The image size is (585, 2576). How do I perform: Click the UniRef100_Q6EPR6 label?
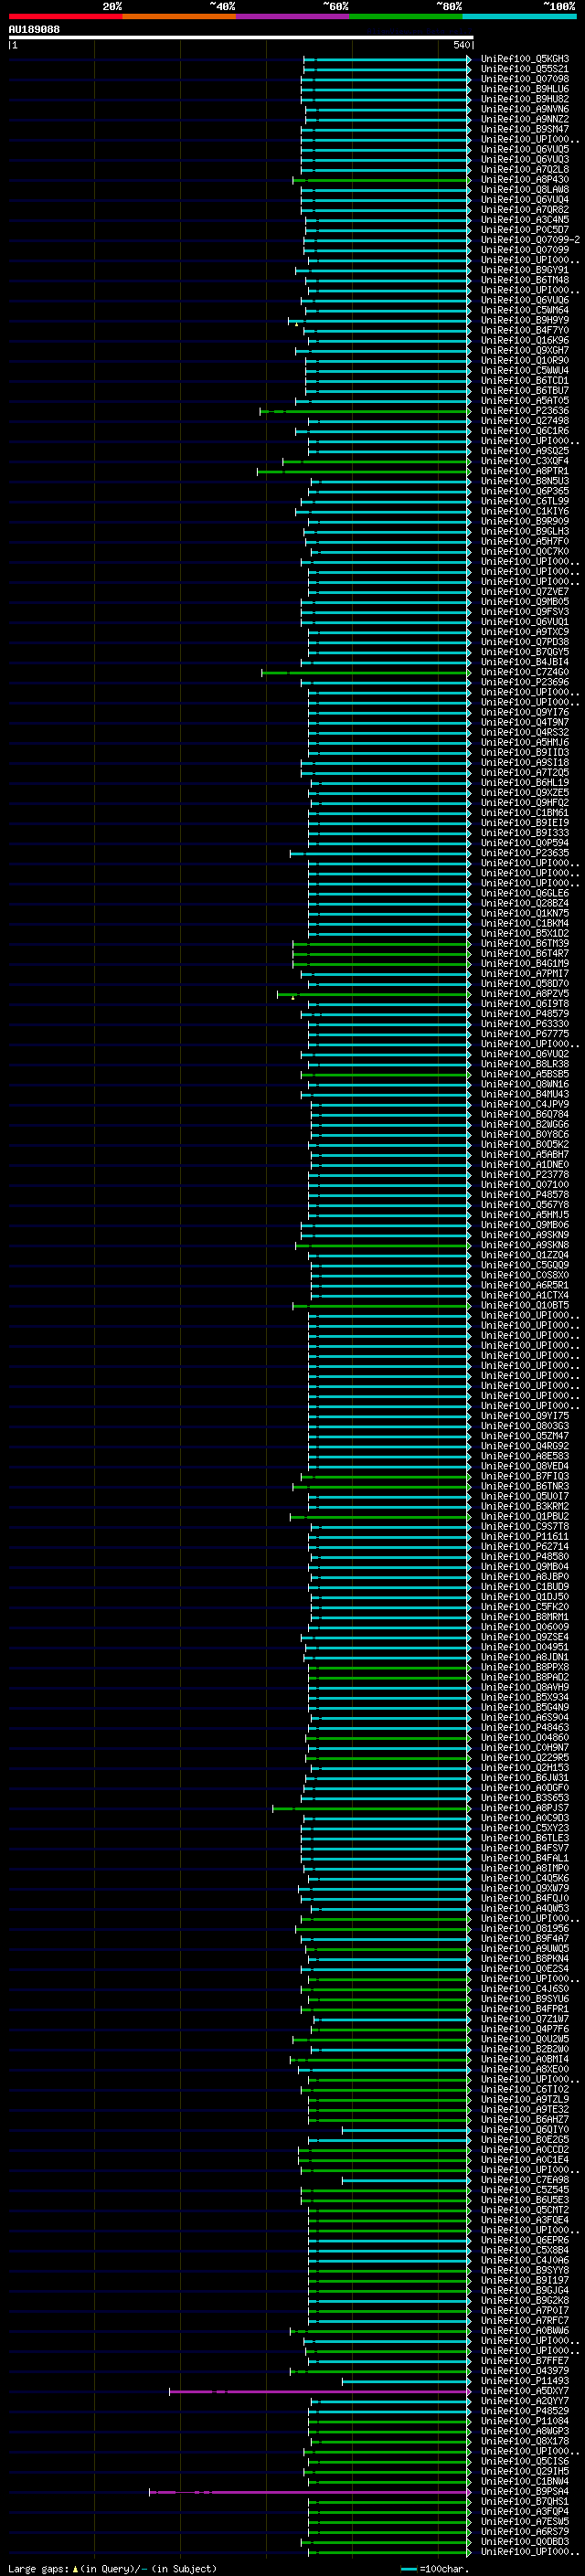525,2242
